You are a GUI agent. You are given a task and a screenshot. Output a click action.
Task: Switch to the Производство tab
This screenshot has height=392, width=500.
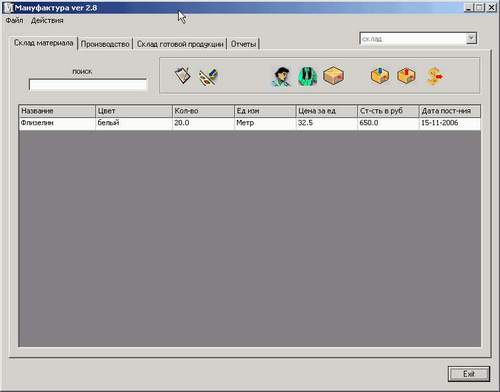[105, 44]
